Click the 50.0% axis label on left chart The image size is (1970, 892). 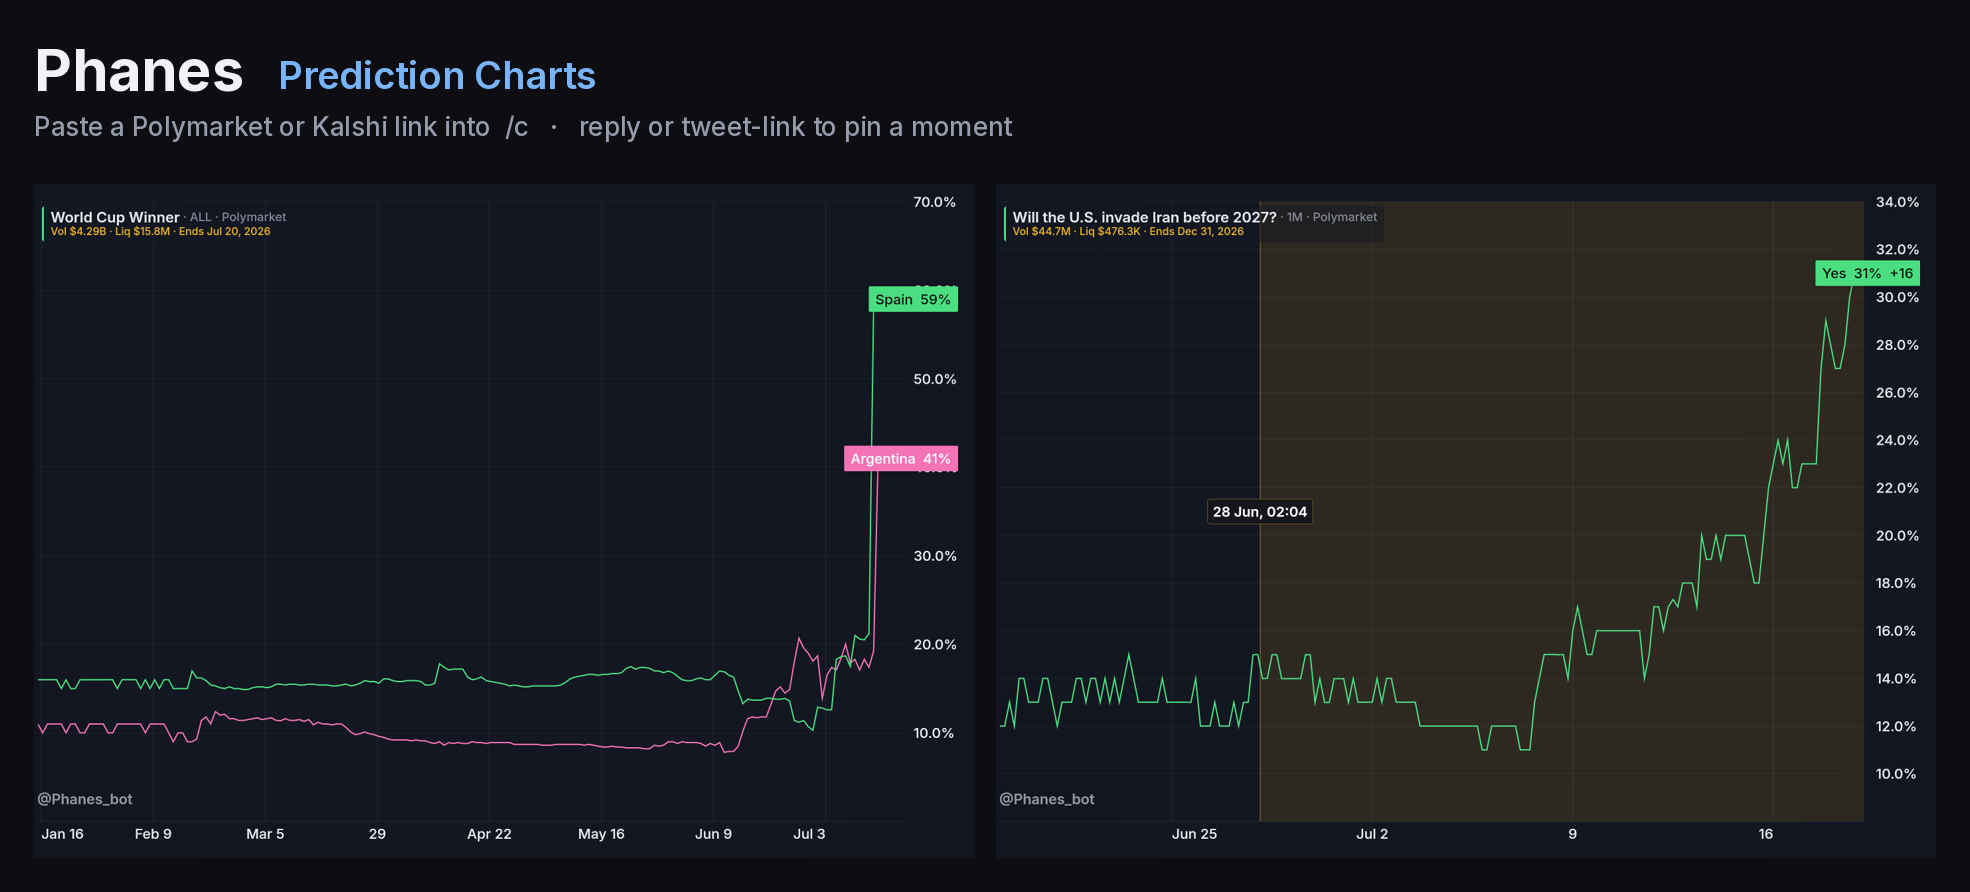[x=934, y=379]
